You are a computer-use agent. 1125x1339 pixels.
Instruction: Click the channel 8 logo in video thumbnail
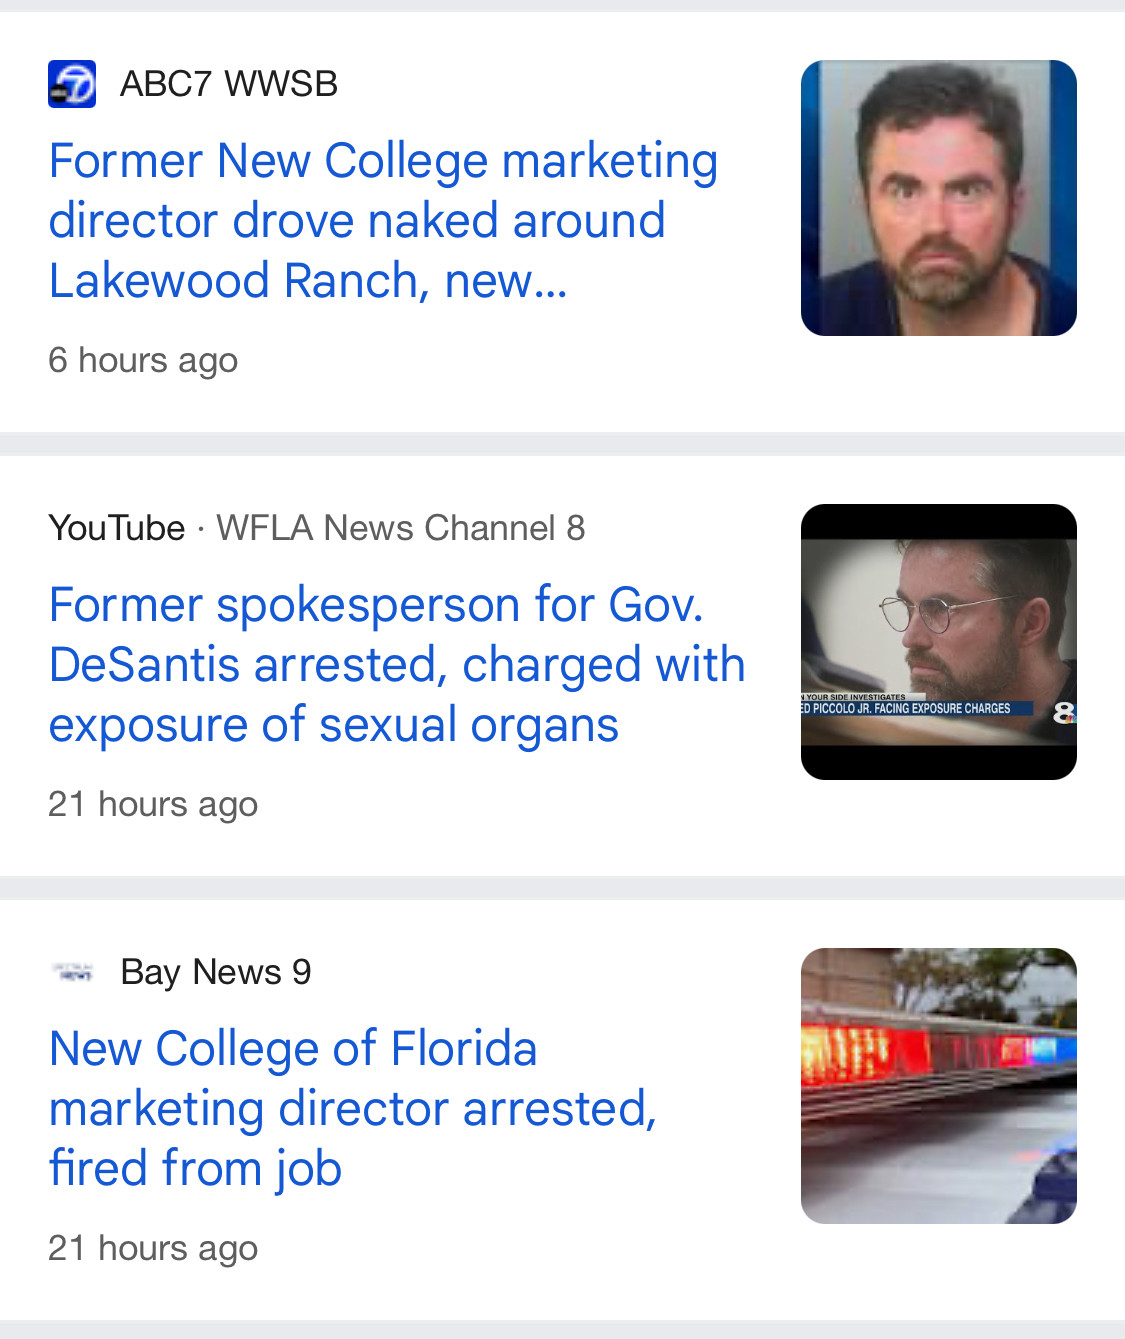[x=1064, y=712]
